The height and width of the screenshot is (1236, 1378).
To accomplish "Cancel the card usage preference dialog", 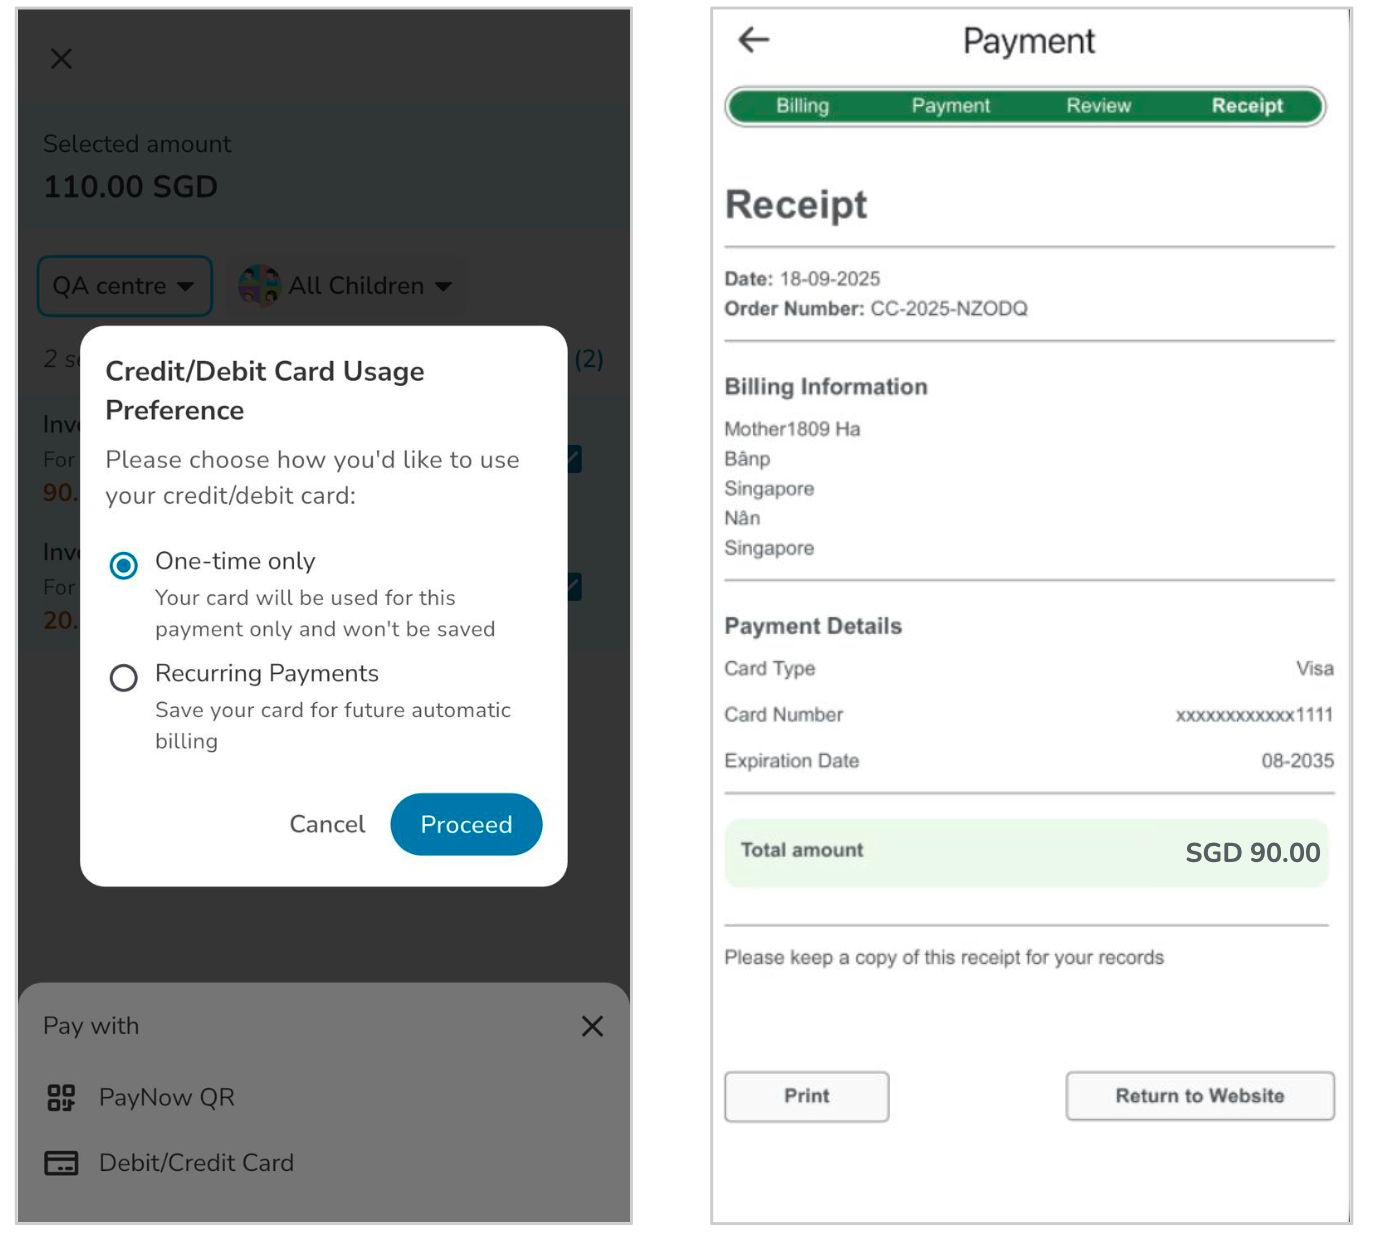I will tap(327, 824).
